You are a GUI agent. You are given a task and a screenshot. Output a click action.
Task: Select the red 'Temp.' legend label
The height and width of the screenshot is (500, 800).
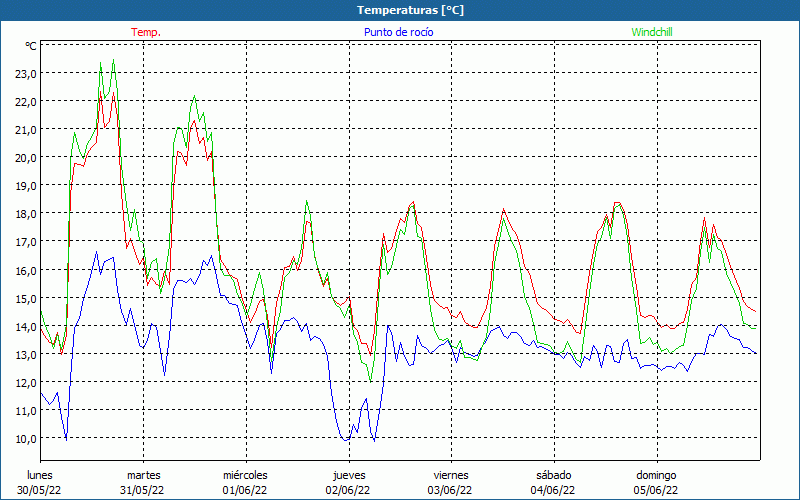click(x=146, y=32)
